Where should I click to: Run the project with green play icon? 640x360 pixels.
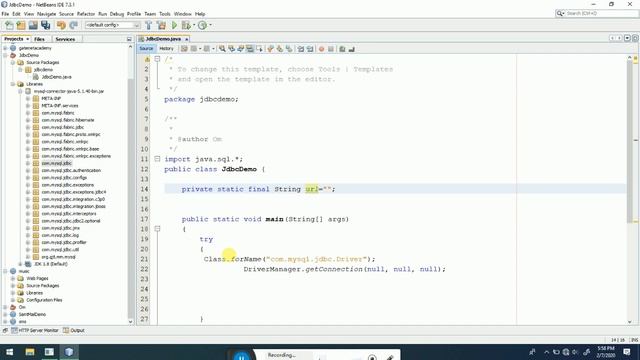coord(174,25)
